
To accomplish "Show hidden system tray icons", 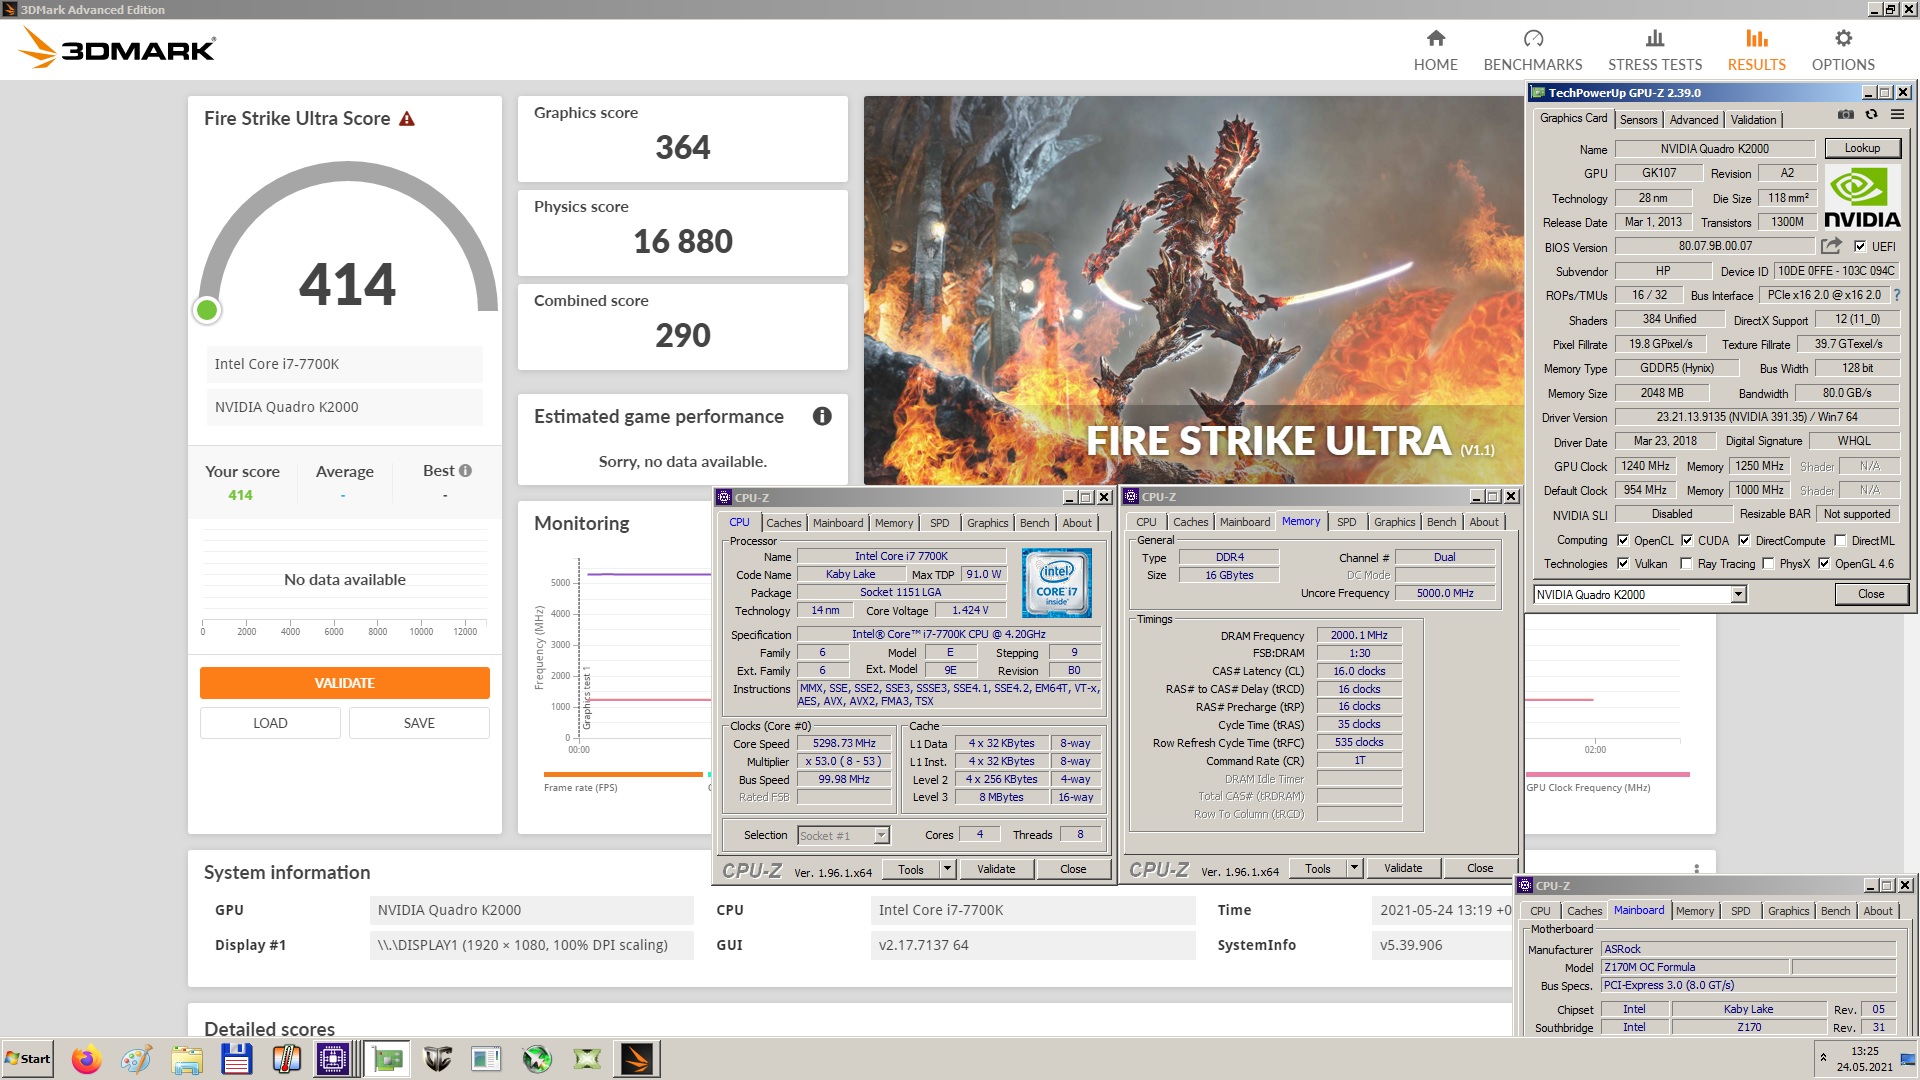I will [1823, 1057].
